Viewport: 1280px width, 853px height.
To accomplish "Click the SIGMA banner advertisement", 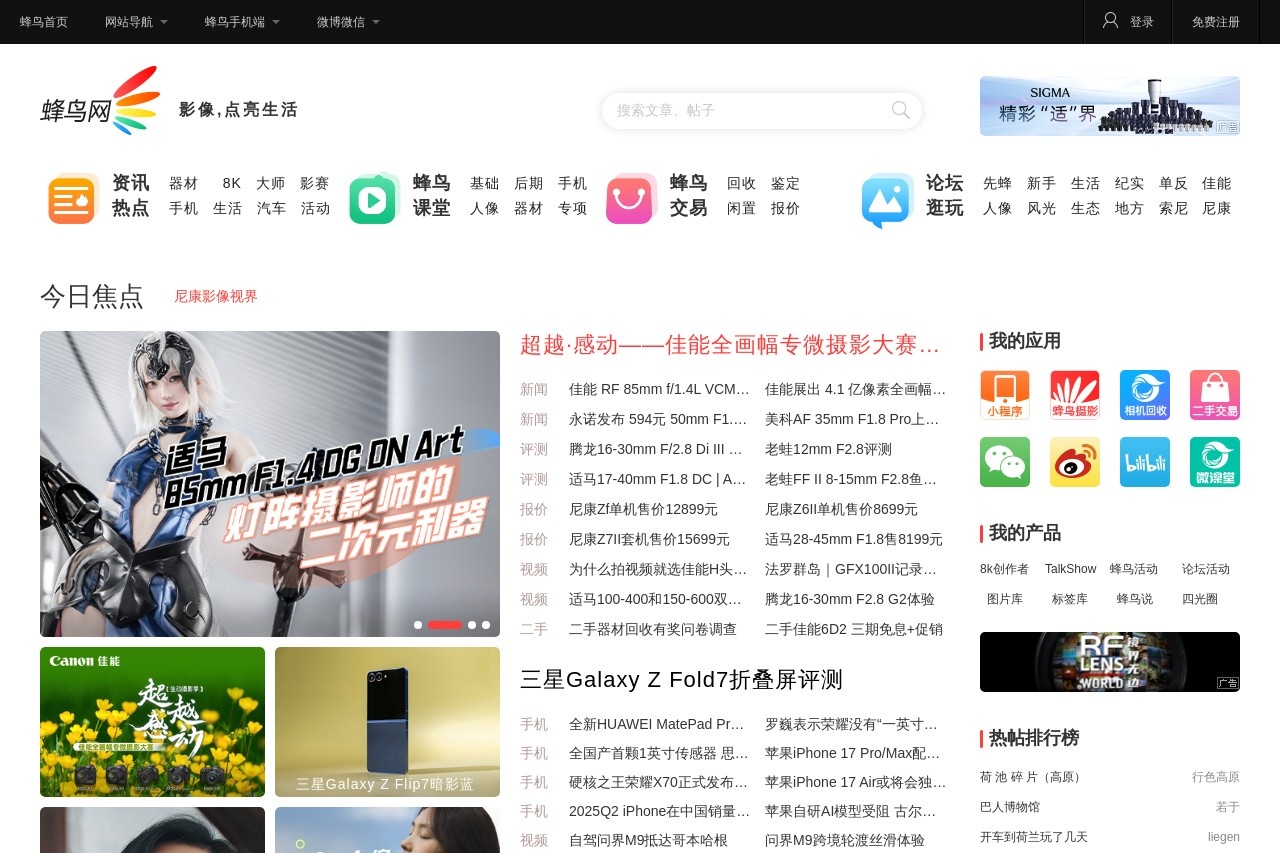I will [x=1110, y=106].
